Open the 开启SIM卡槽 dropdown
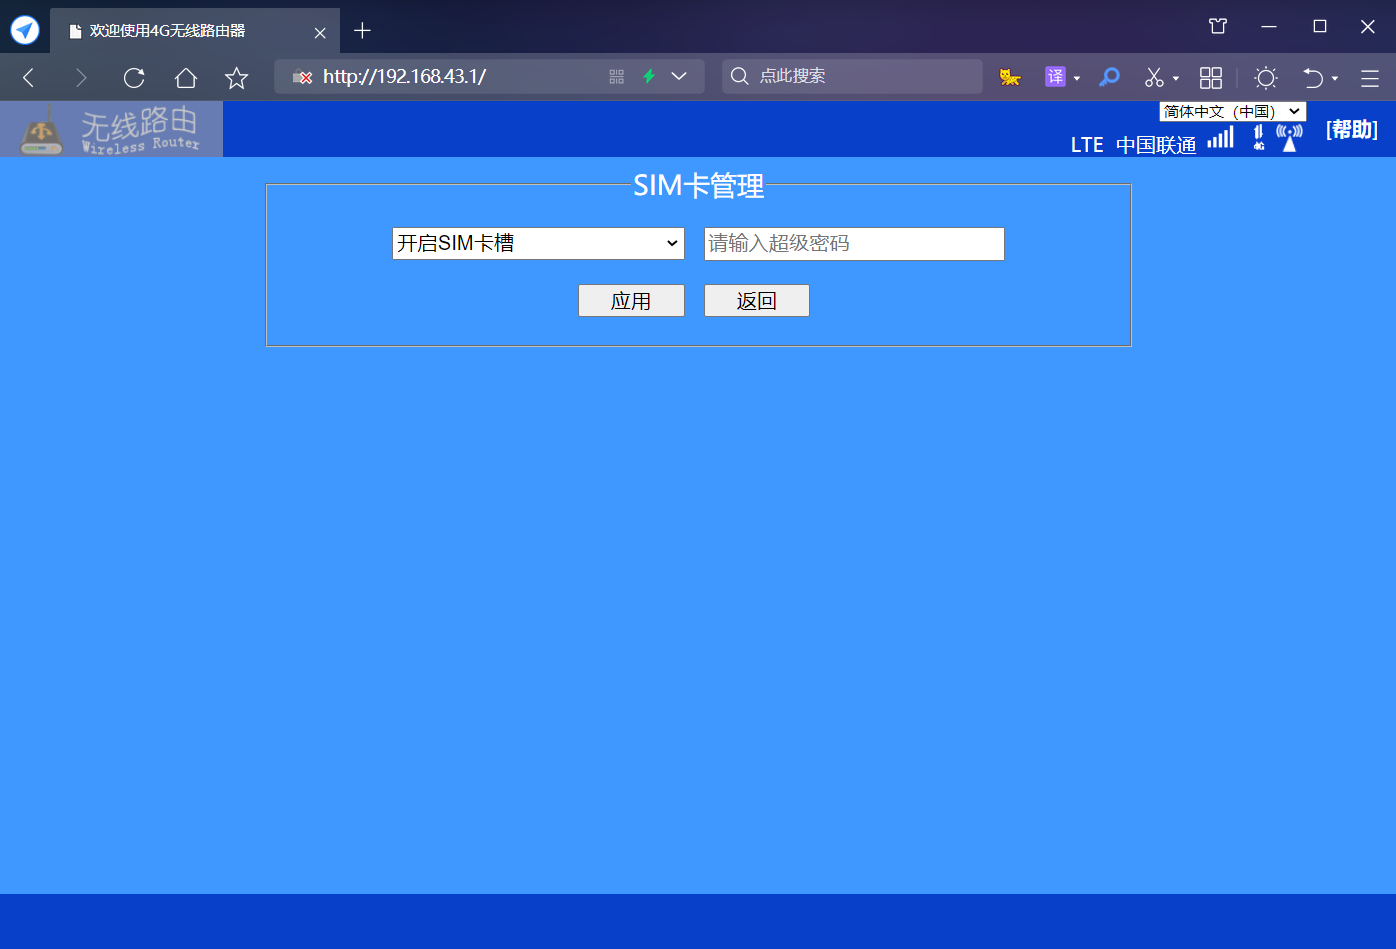 pos(538,243)
